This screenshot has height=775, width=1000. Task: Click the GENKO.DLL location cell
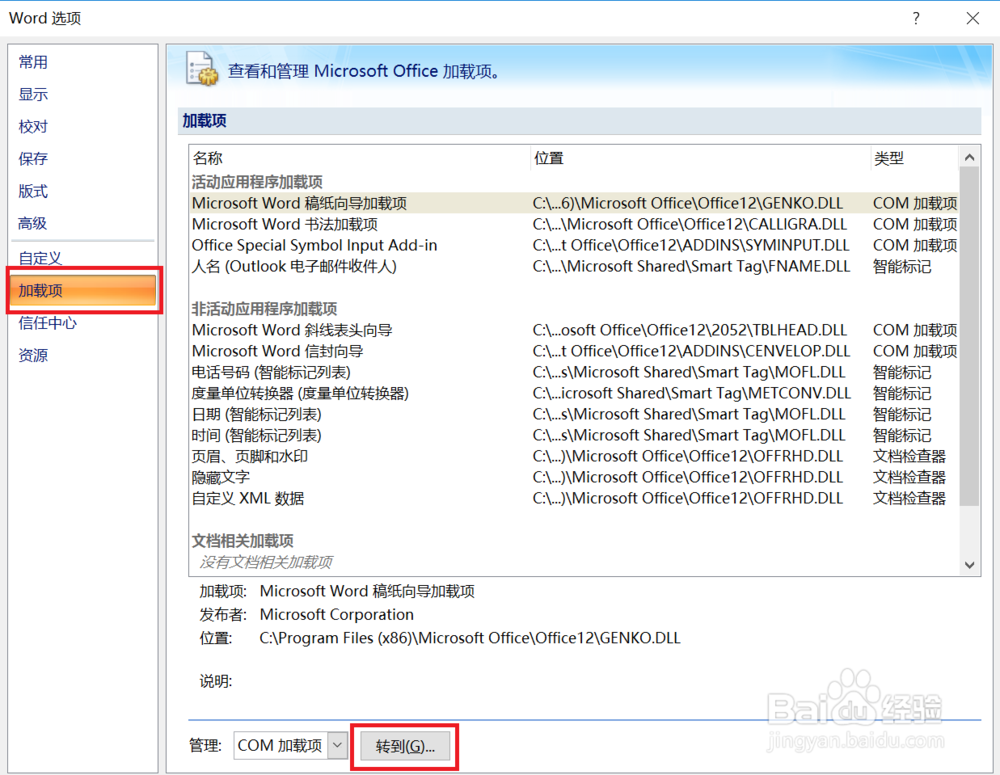[x=688, y=203]
